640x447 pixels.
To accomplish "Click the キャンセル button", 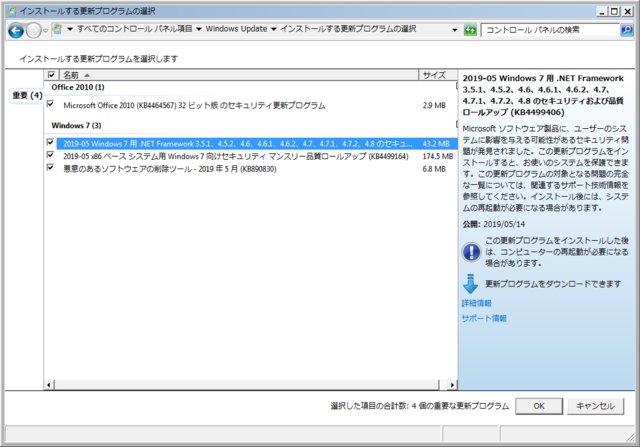I will pyautogui.click(x=595, y=406).
